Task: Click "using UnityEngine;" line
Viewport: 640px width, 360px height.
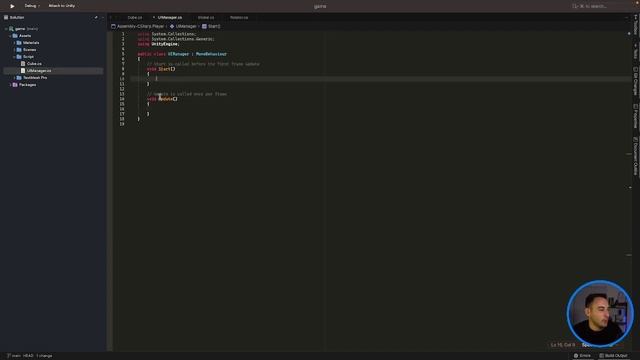Action: coord(158,44)
